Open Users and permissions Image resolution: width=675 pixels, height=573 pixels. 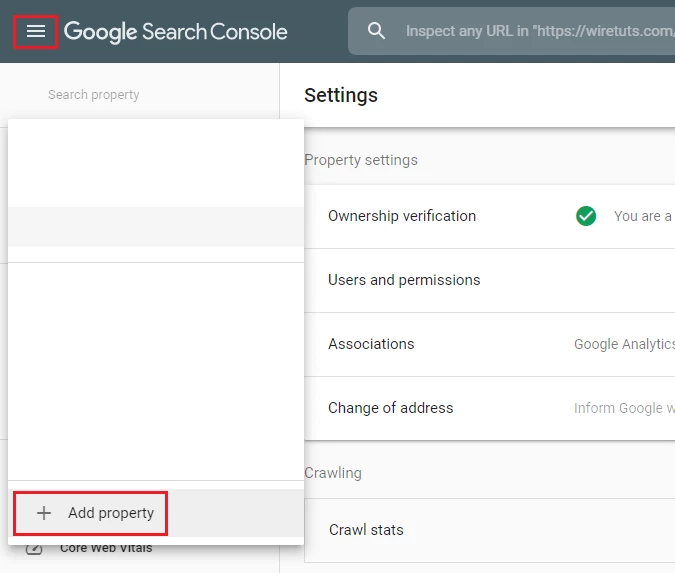click(404, 280)
